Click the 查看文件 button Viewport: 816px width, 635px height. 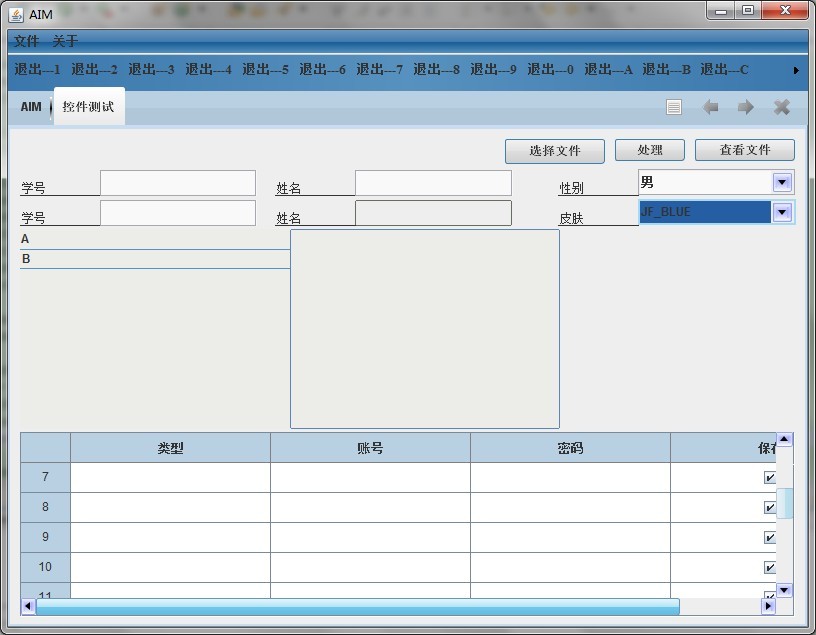point(745,150)
